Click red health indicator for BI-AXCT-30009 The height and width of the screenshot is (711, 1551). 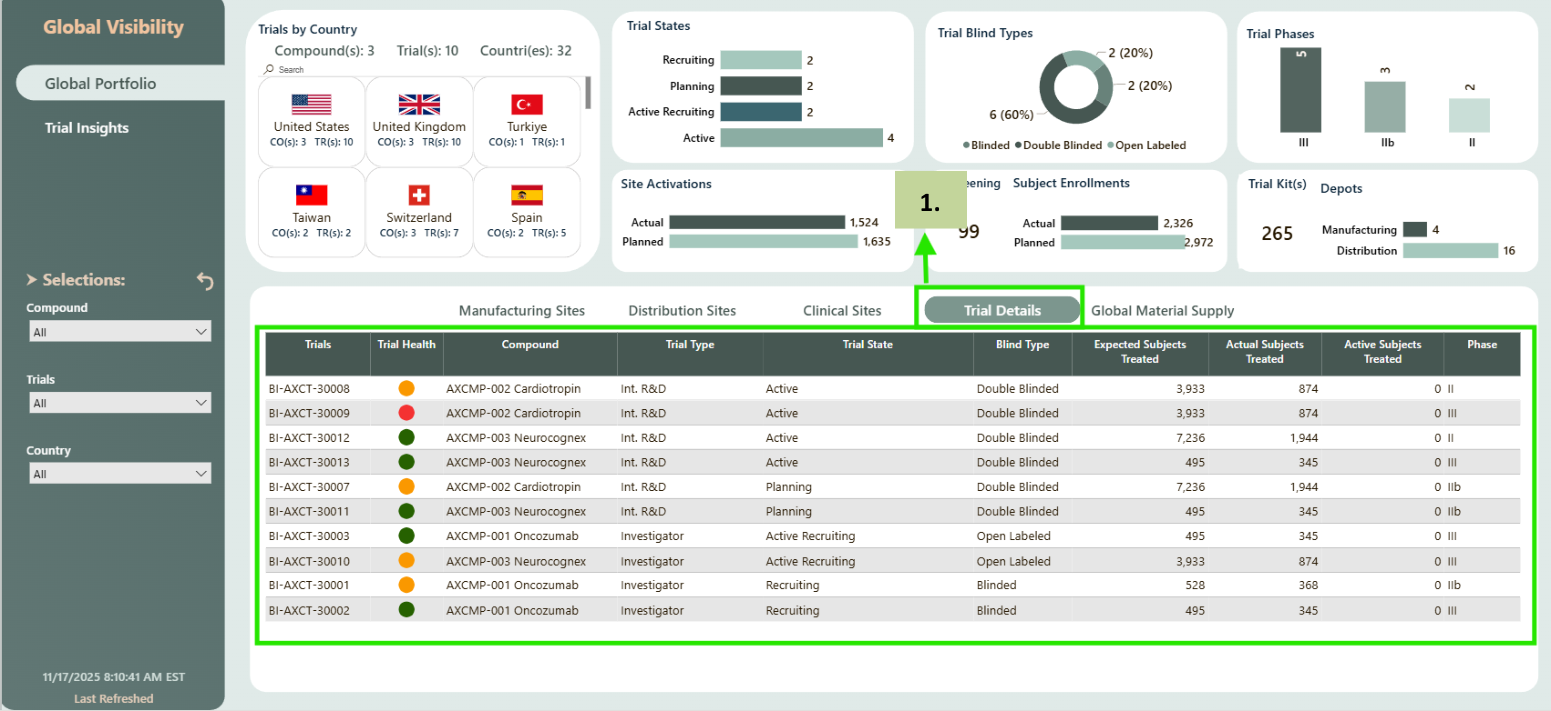pos(406,413)
